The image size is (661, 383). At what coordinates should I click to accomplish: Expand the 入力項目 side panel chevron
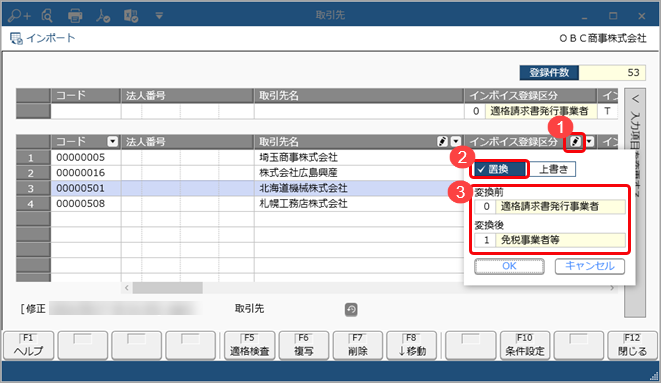pos(635,99)
